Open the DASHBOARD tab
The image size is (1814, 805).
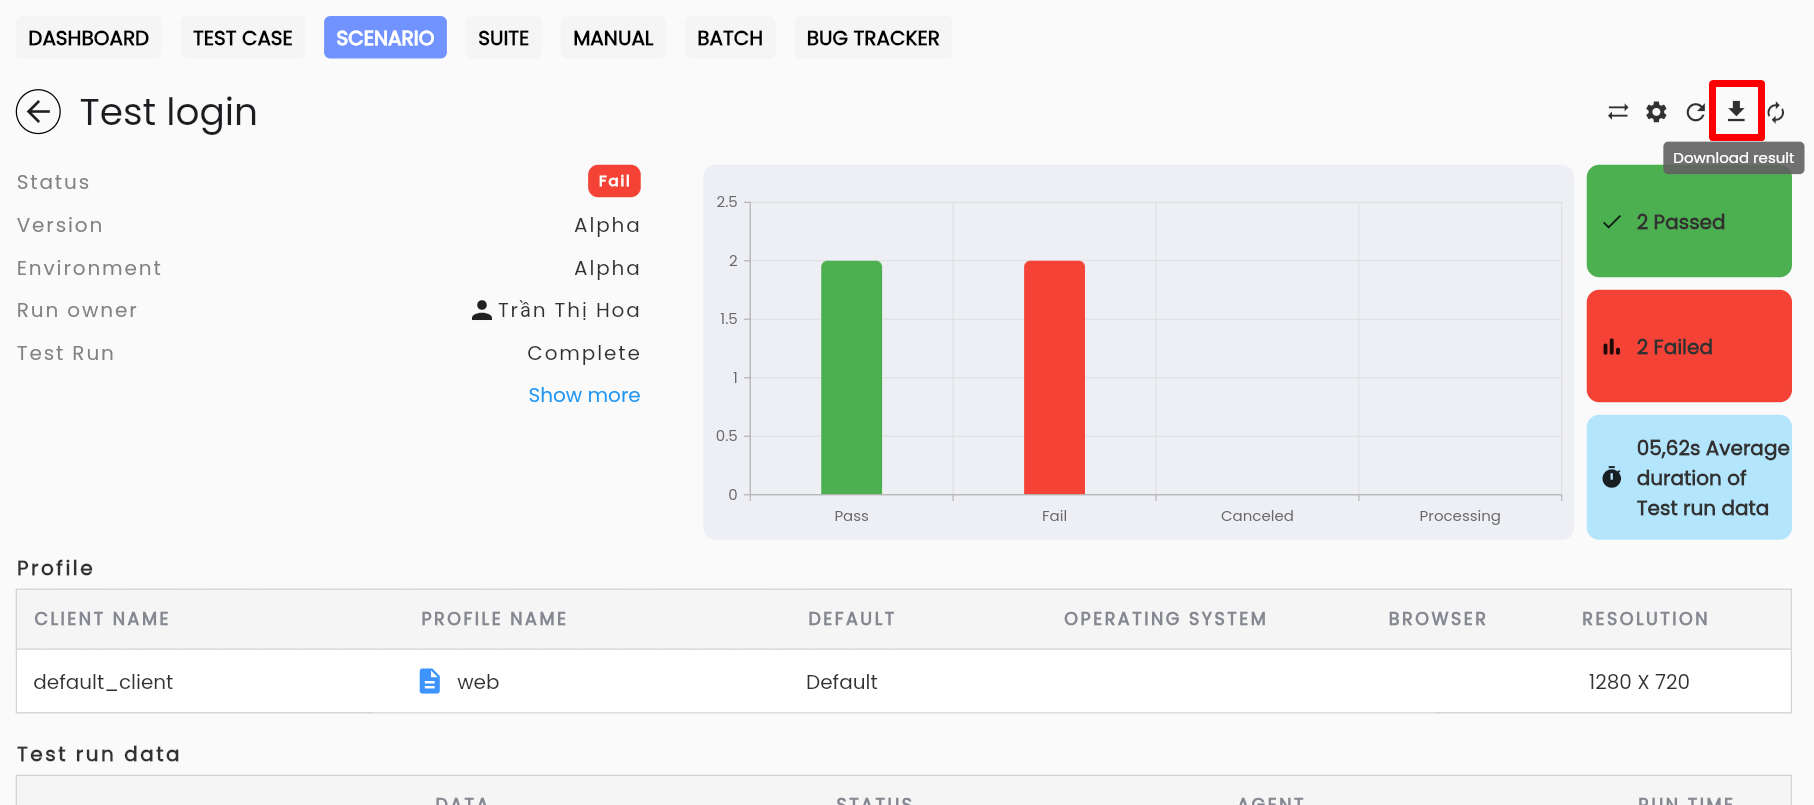tap(89, 38)
